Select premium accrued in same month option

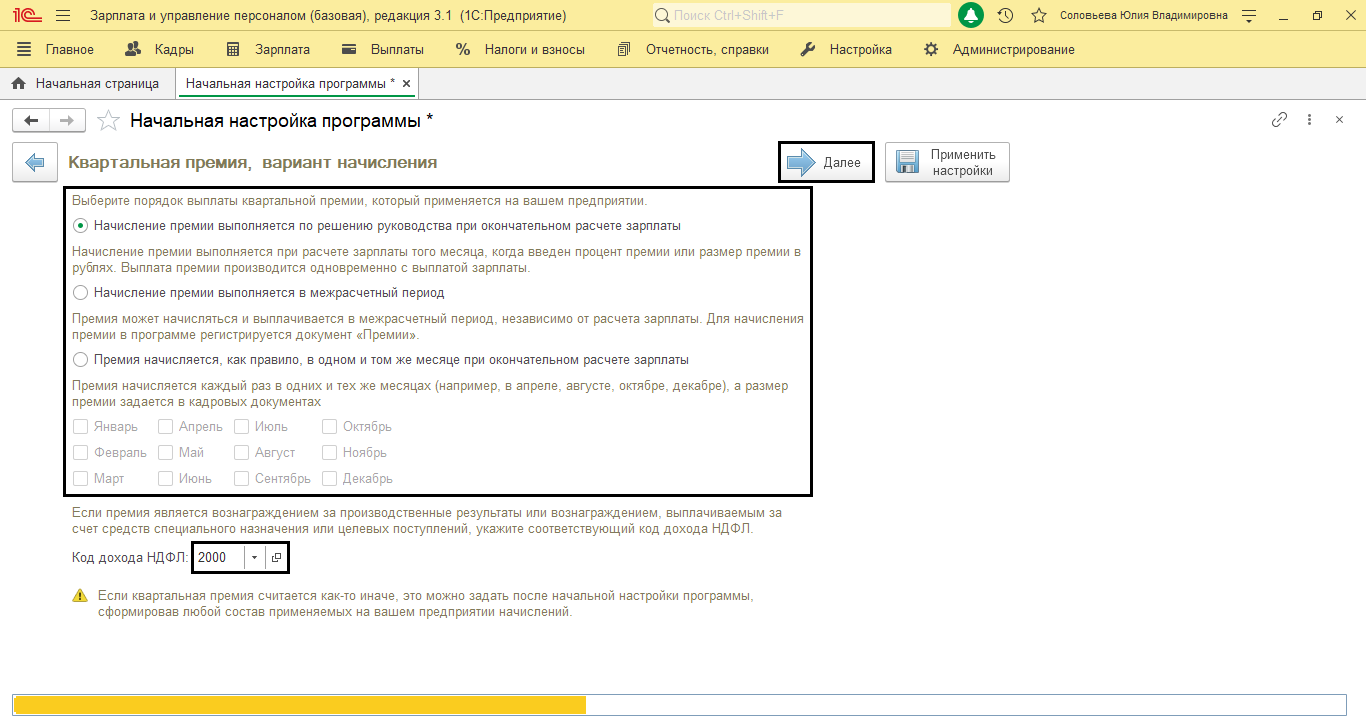pos(81,360)
